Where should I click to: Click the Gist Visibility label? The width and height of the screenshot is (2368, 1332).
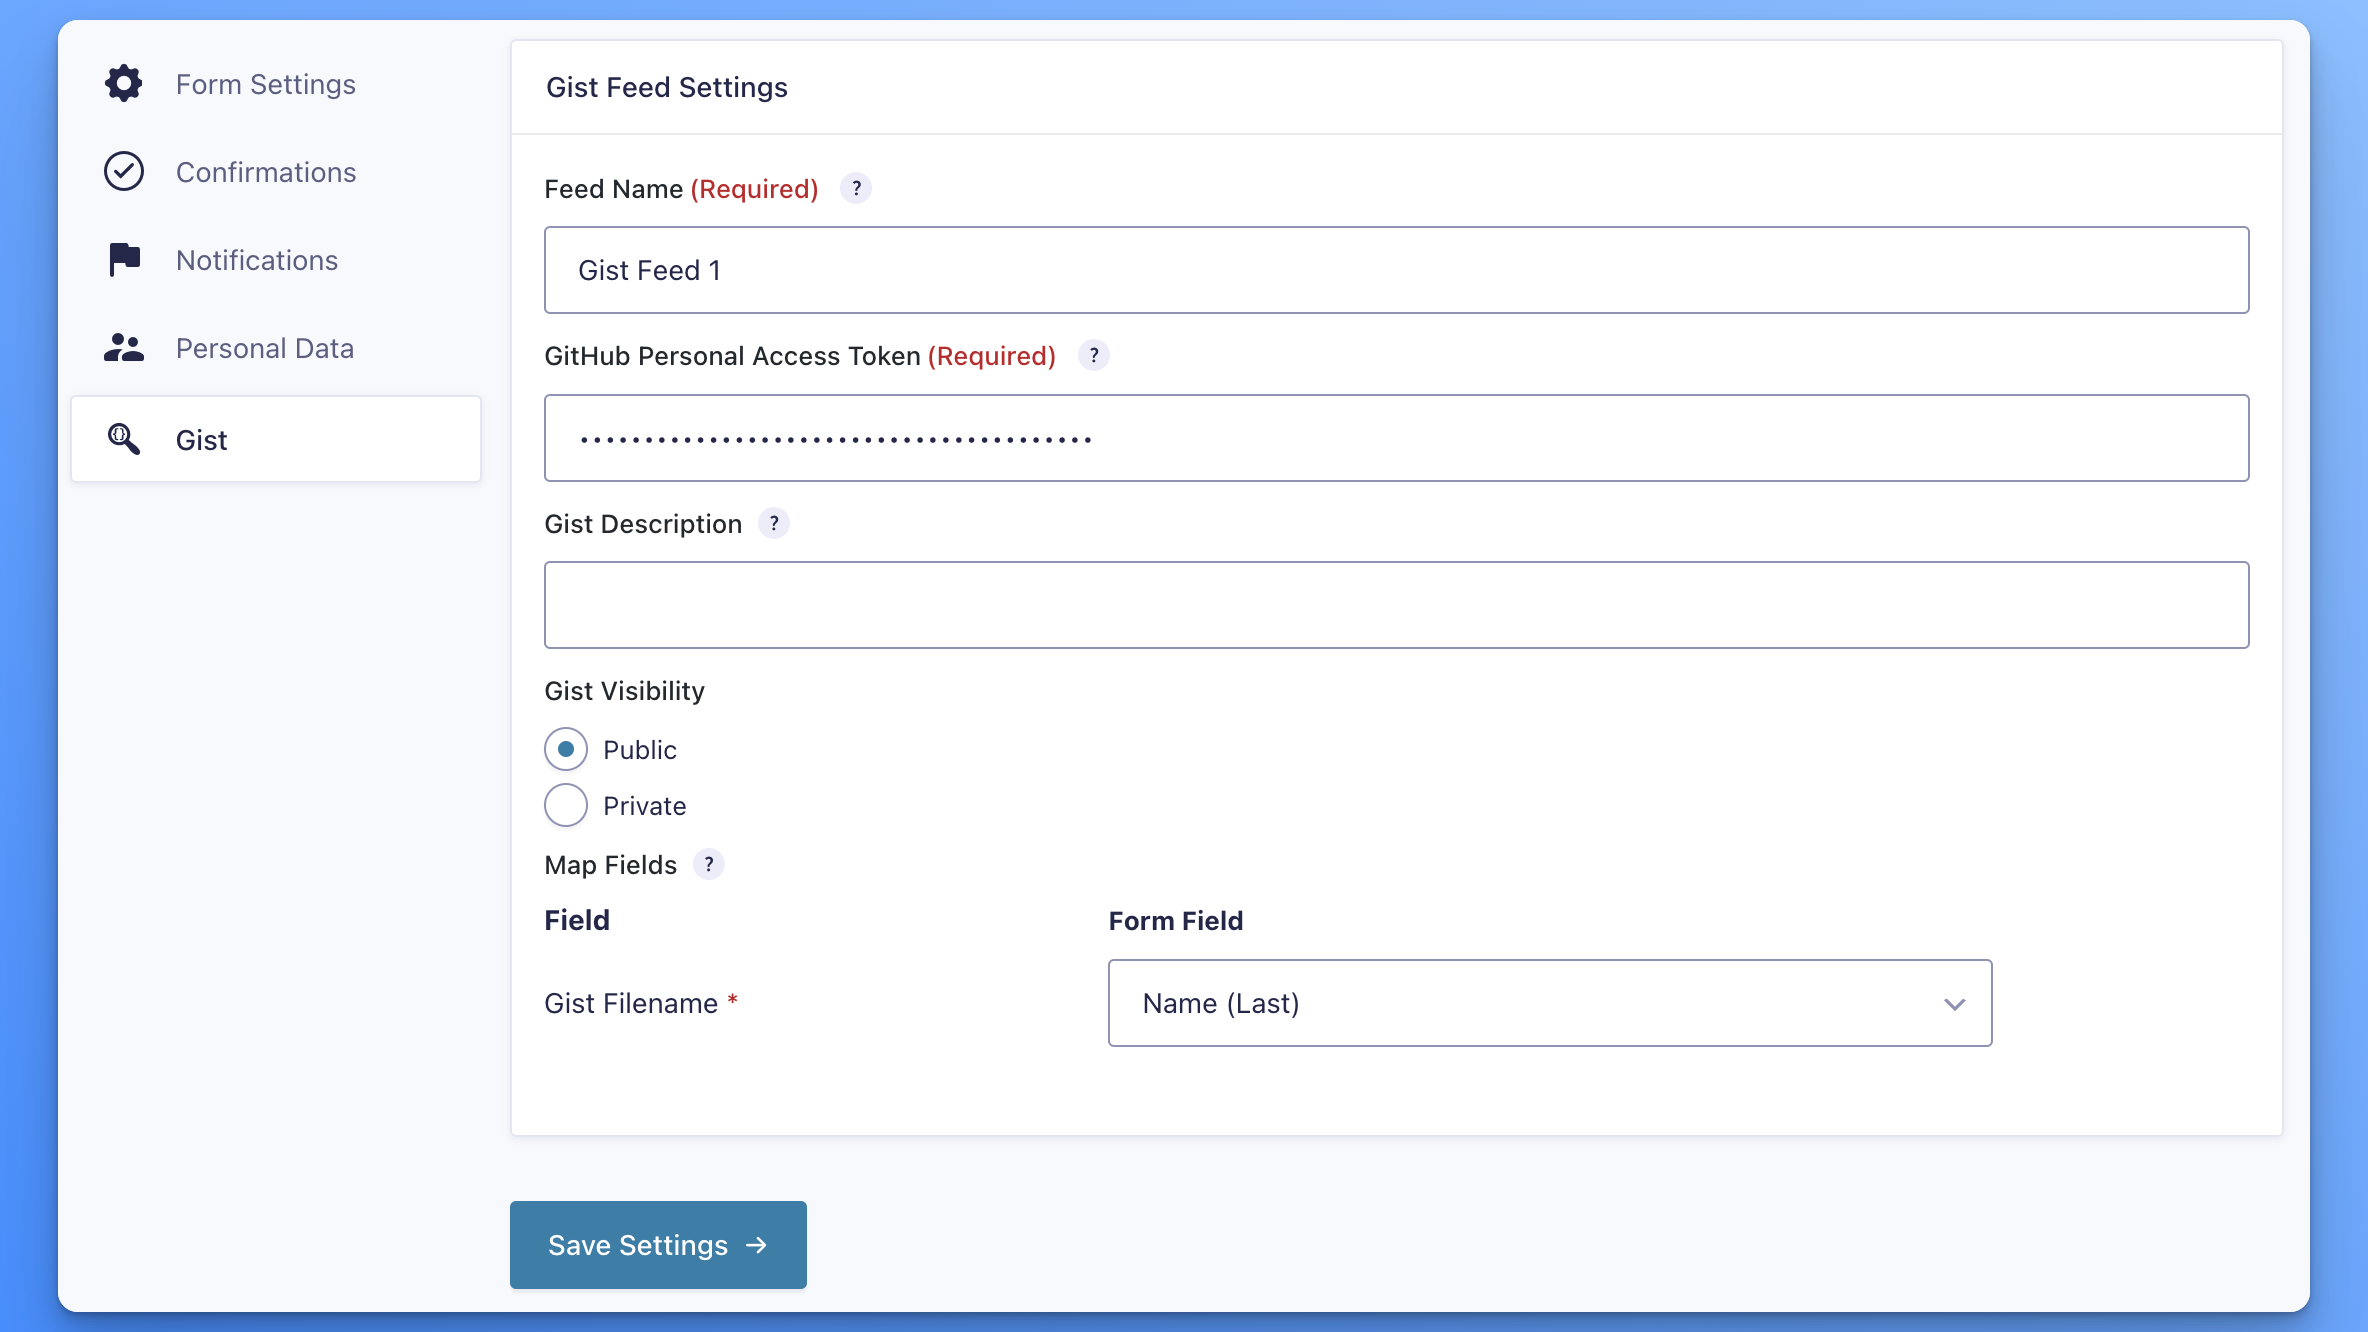(624, 691)
